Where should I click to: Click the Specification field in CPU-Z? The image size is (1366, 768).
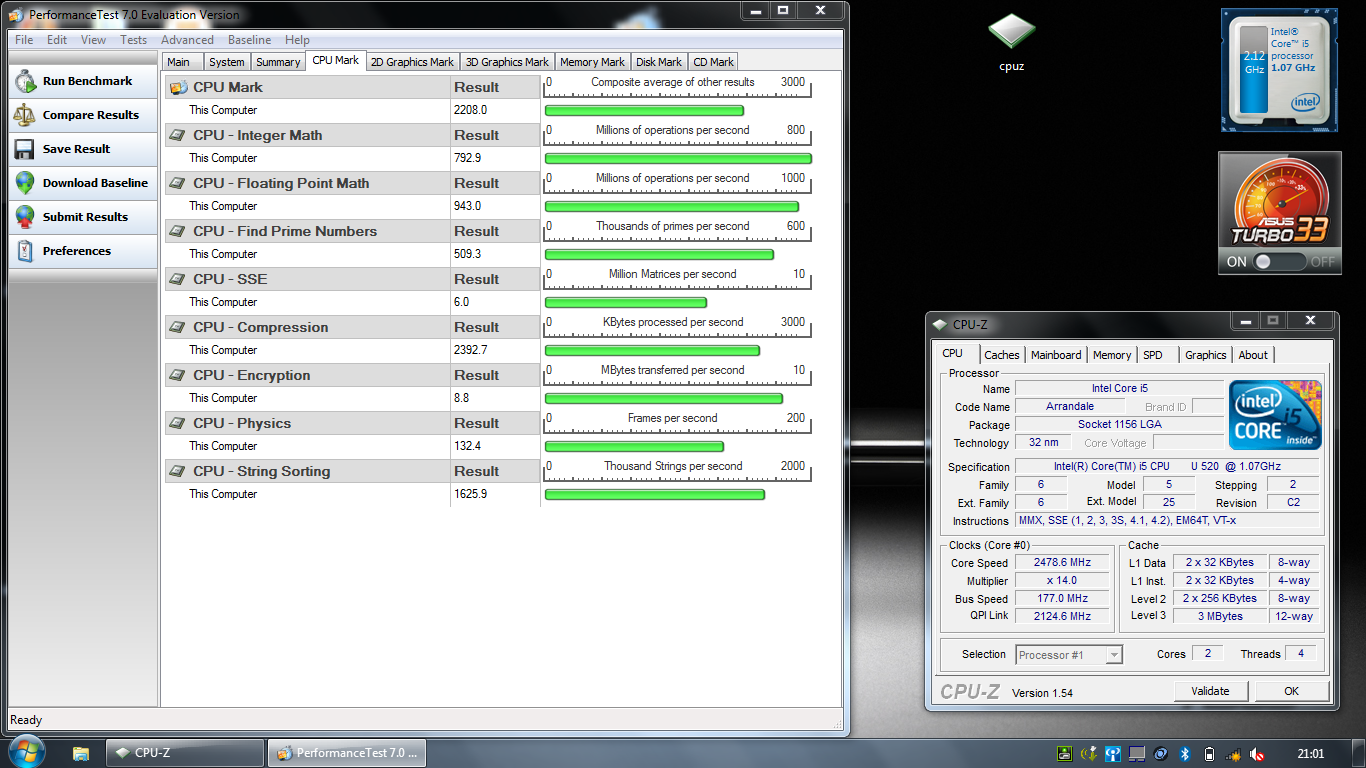point(1168,467)
